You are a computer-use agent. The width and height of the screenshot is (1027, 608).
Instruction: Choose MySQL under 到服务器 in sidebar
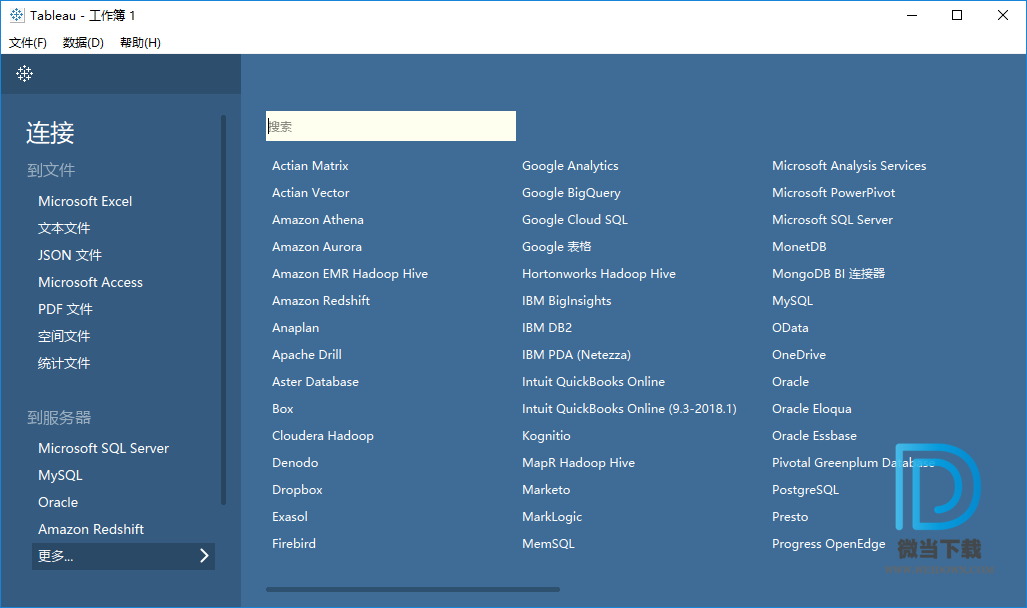pyautogui.click(x=60, y=475)
